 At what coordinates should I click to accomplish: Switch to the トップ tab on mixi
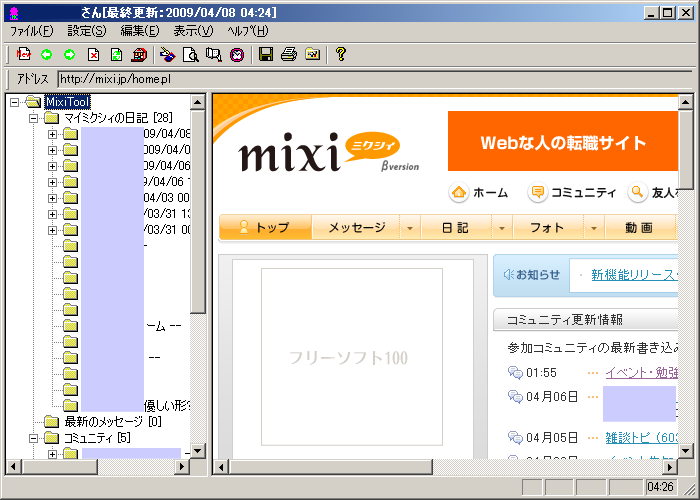265,227
